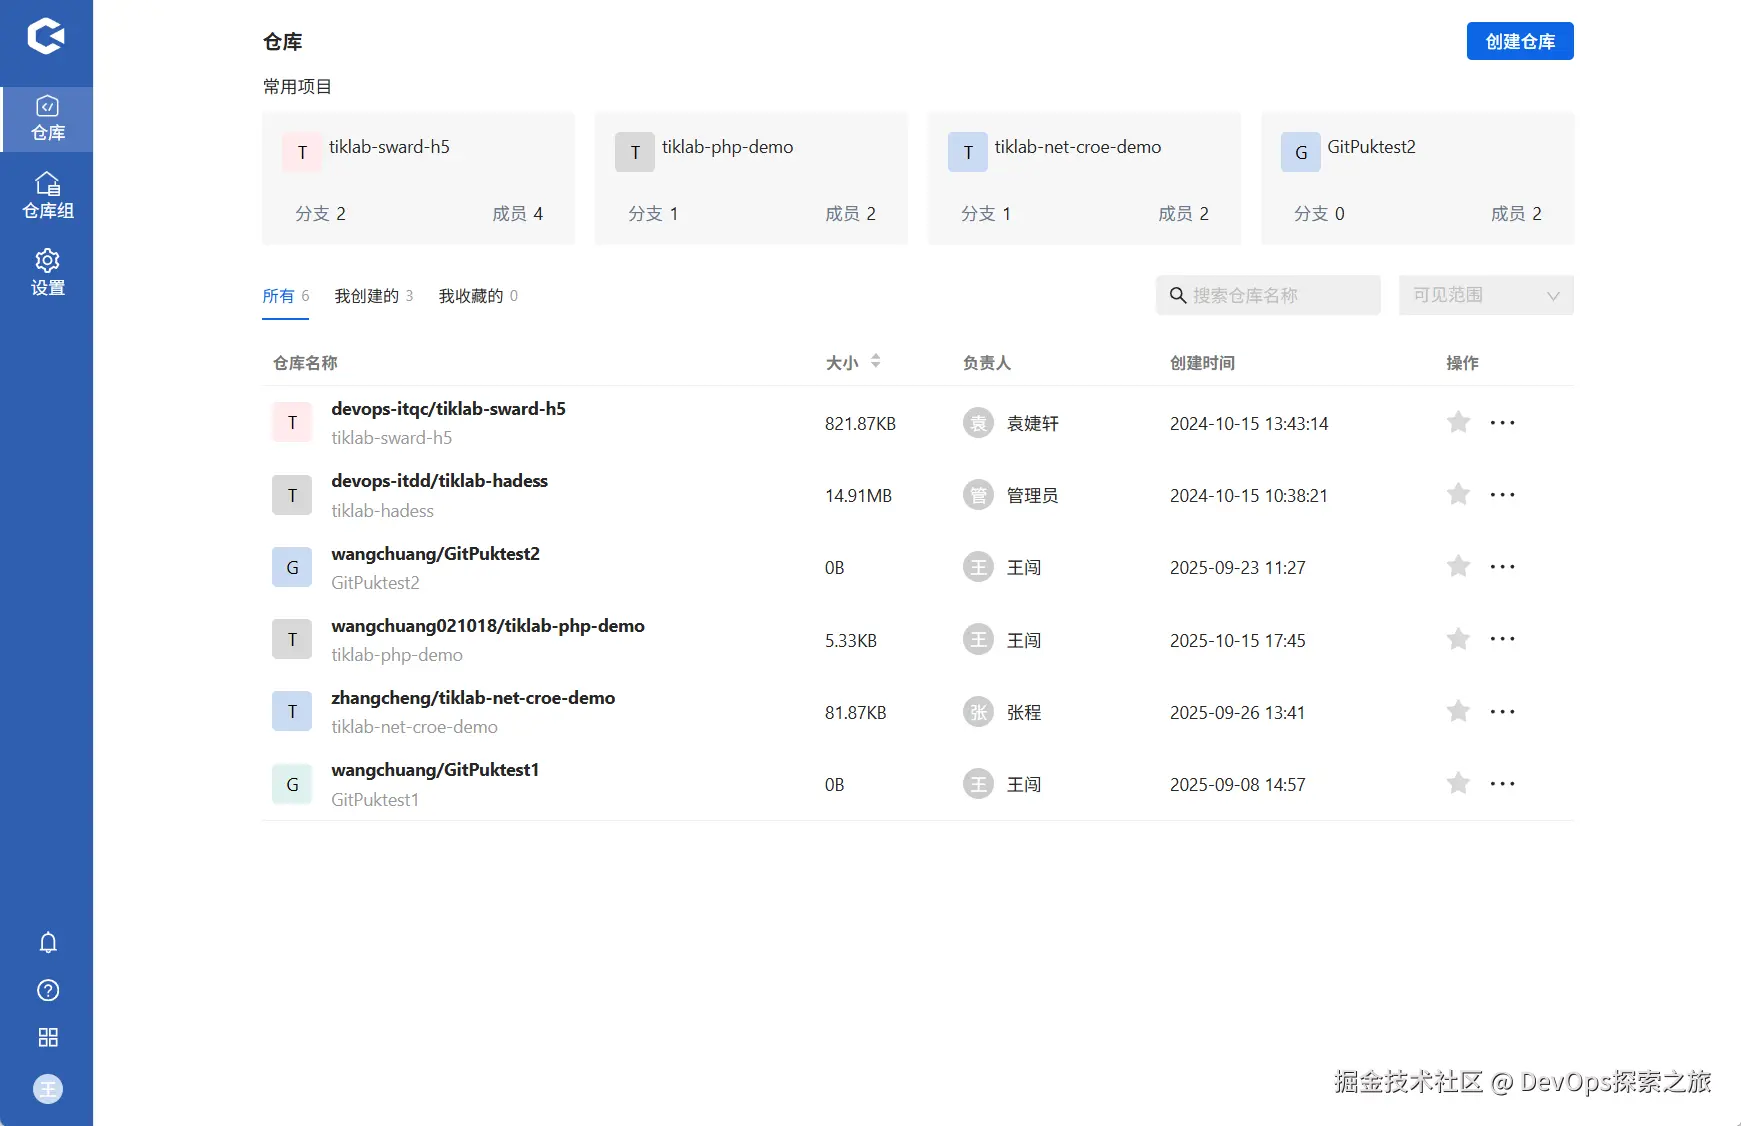Click the G avatar of wangchuang/GitPuktest1 row
This screenshot has width=1741, height=1126.
(292, 784)
